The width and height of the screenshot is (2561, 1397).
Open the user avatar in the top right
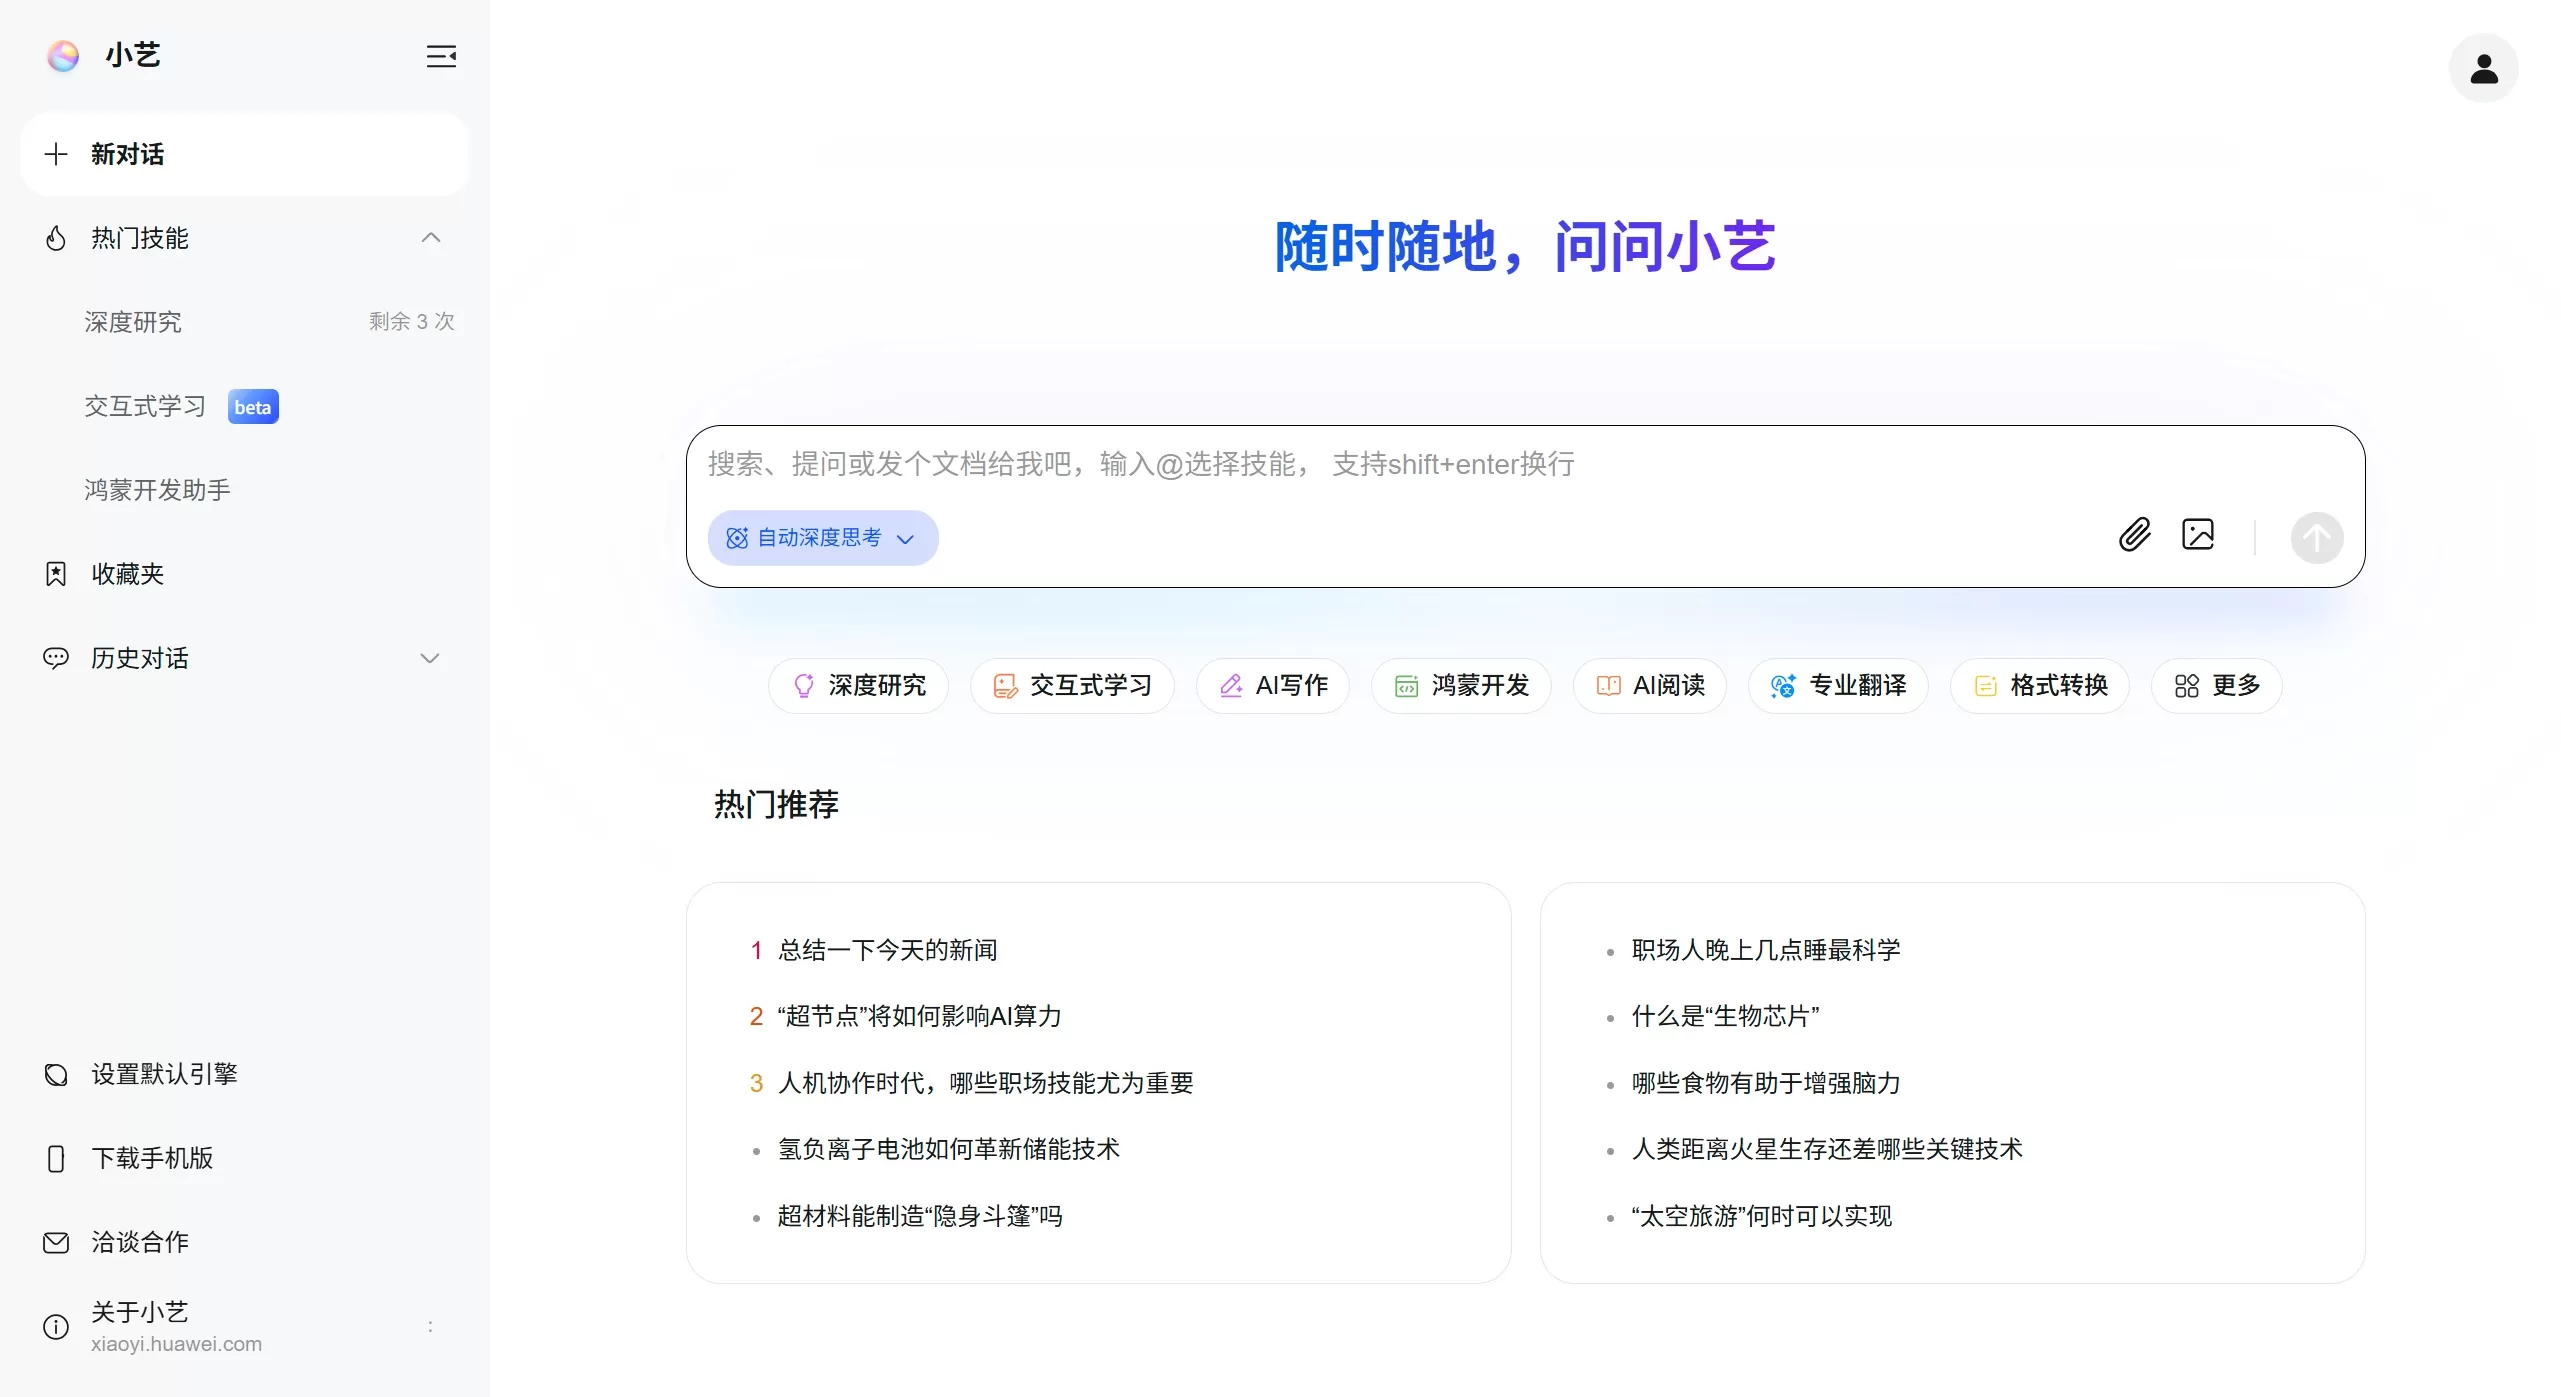click(x=2484, y=68)
